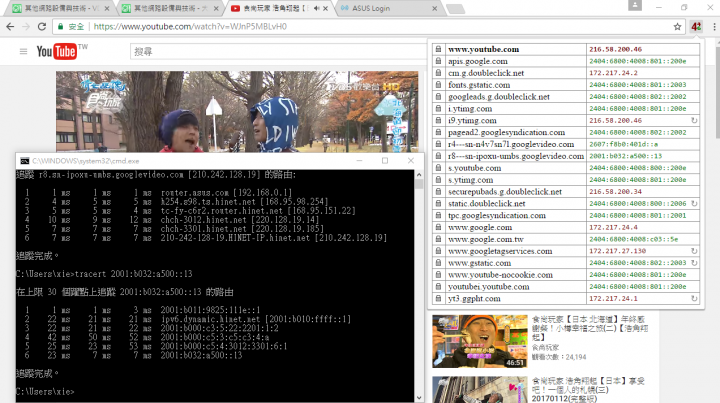
Task: Select the www.youtube.com domain row
Action: point(566,49)
